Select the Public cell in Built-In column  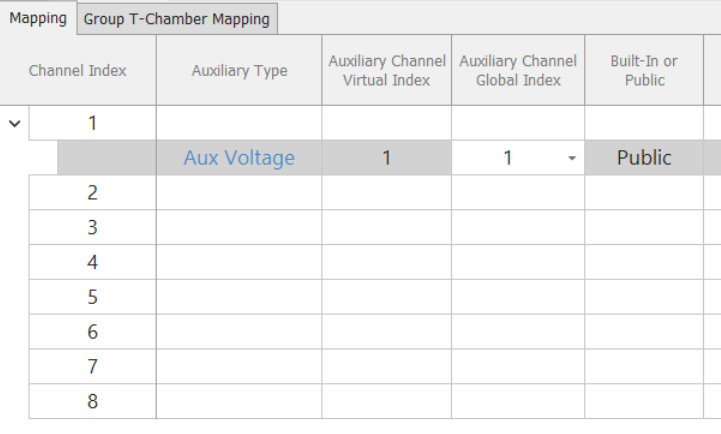pos(644,158)
